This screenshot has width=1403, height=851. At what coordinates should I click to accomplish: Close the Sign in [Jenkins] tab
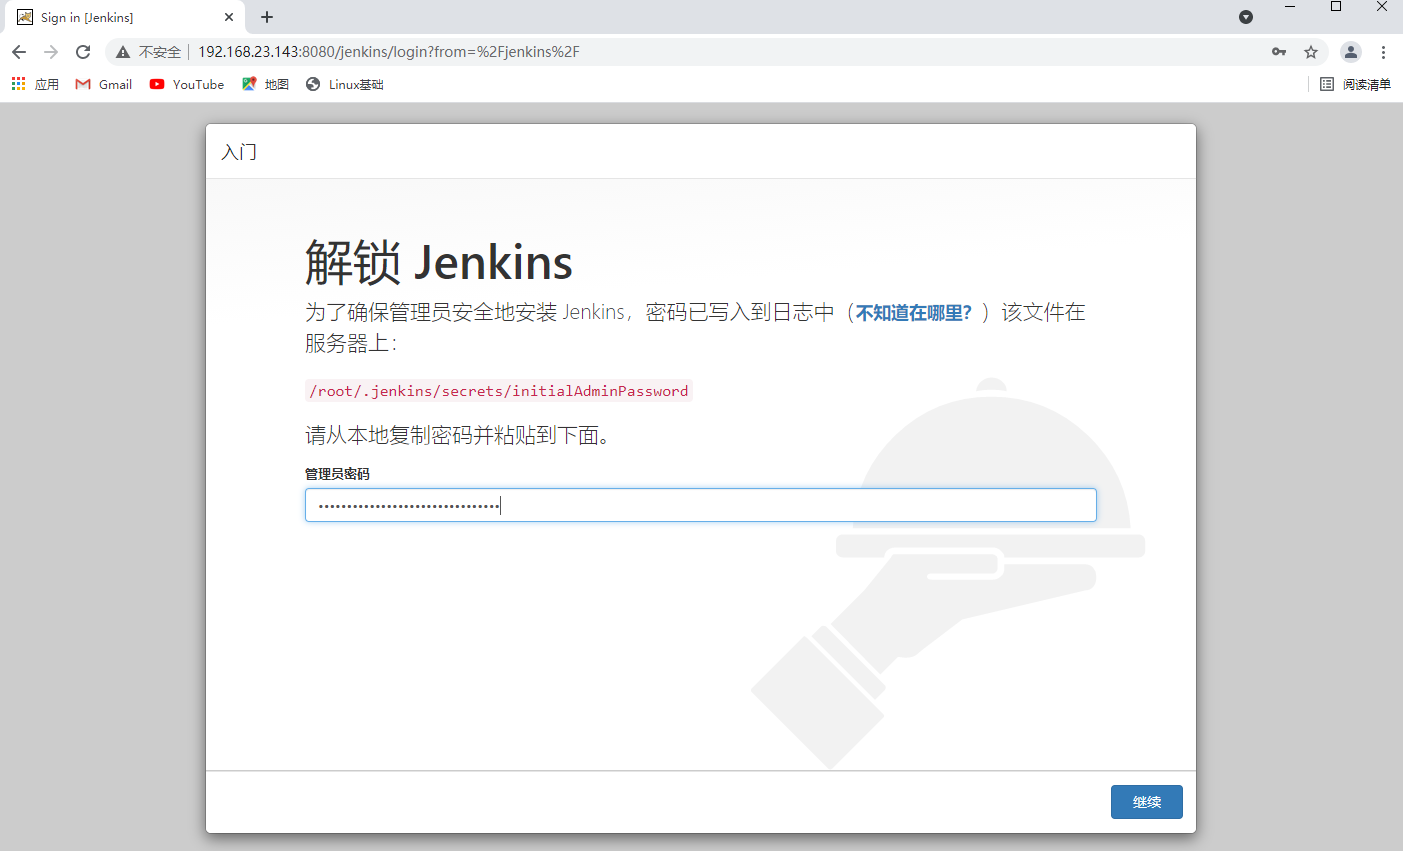(x=229, y=17)
